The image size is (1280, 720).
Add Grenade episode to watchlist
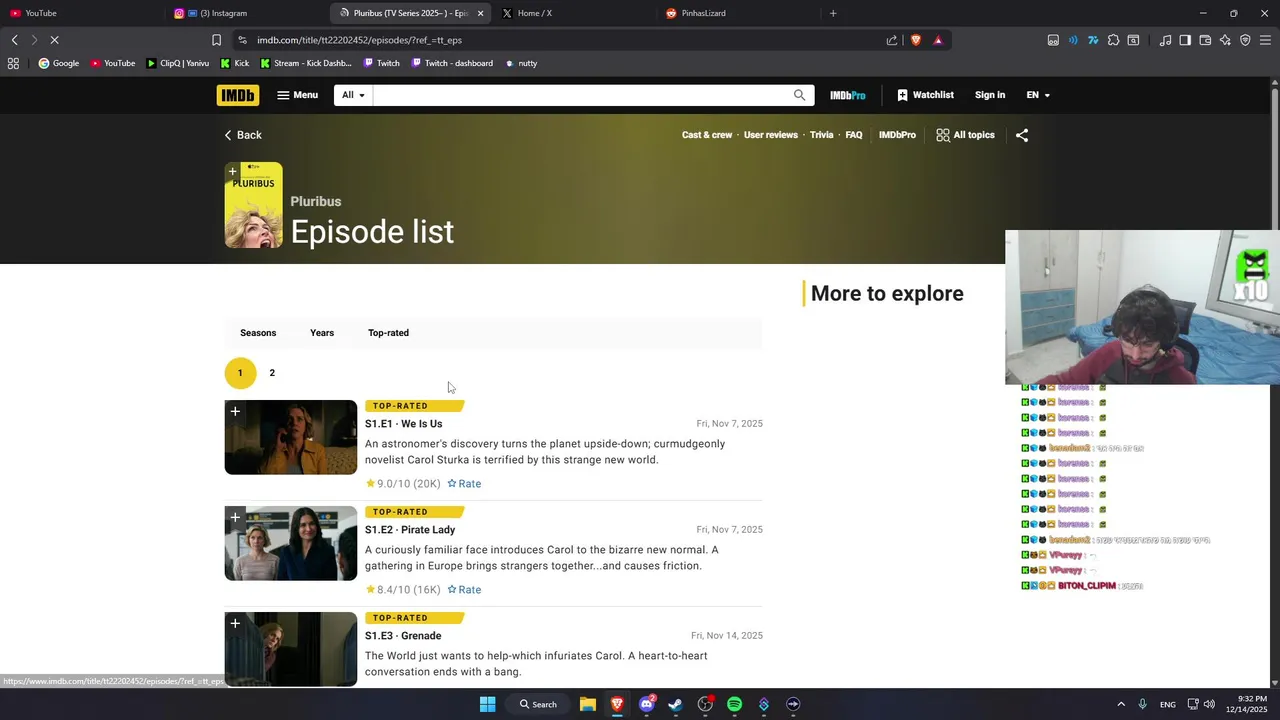click(x=235, y=623)
